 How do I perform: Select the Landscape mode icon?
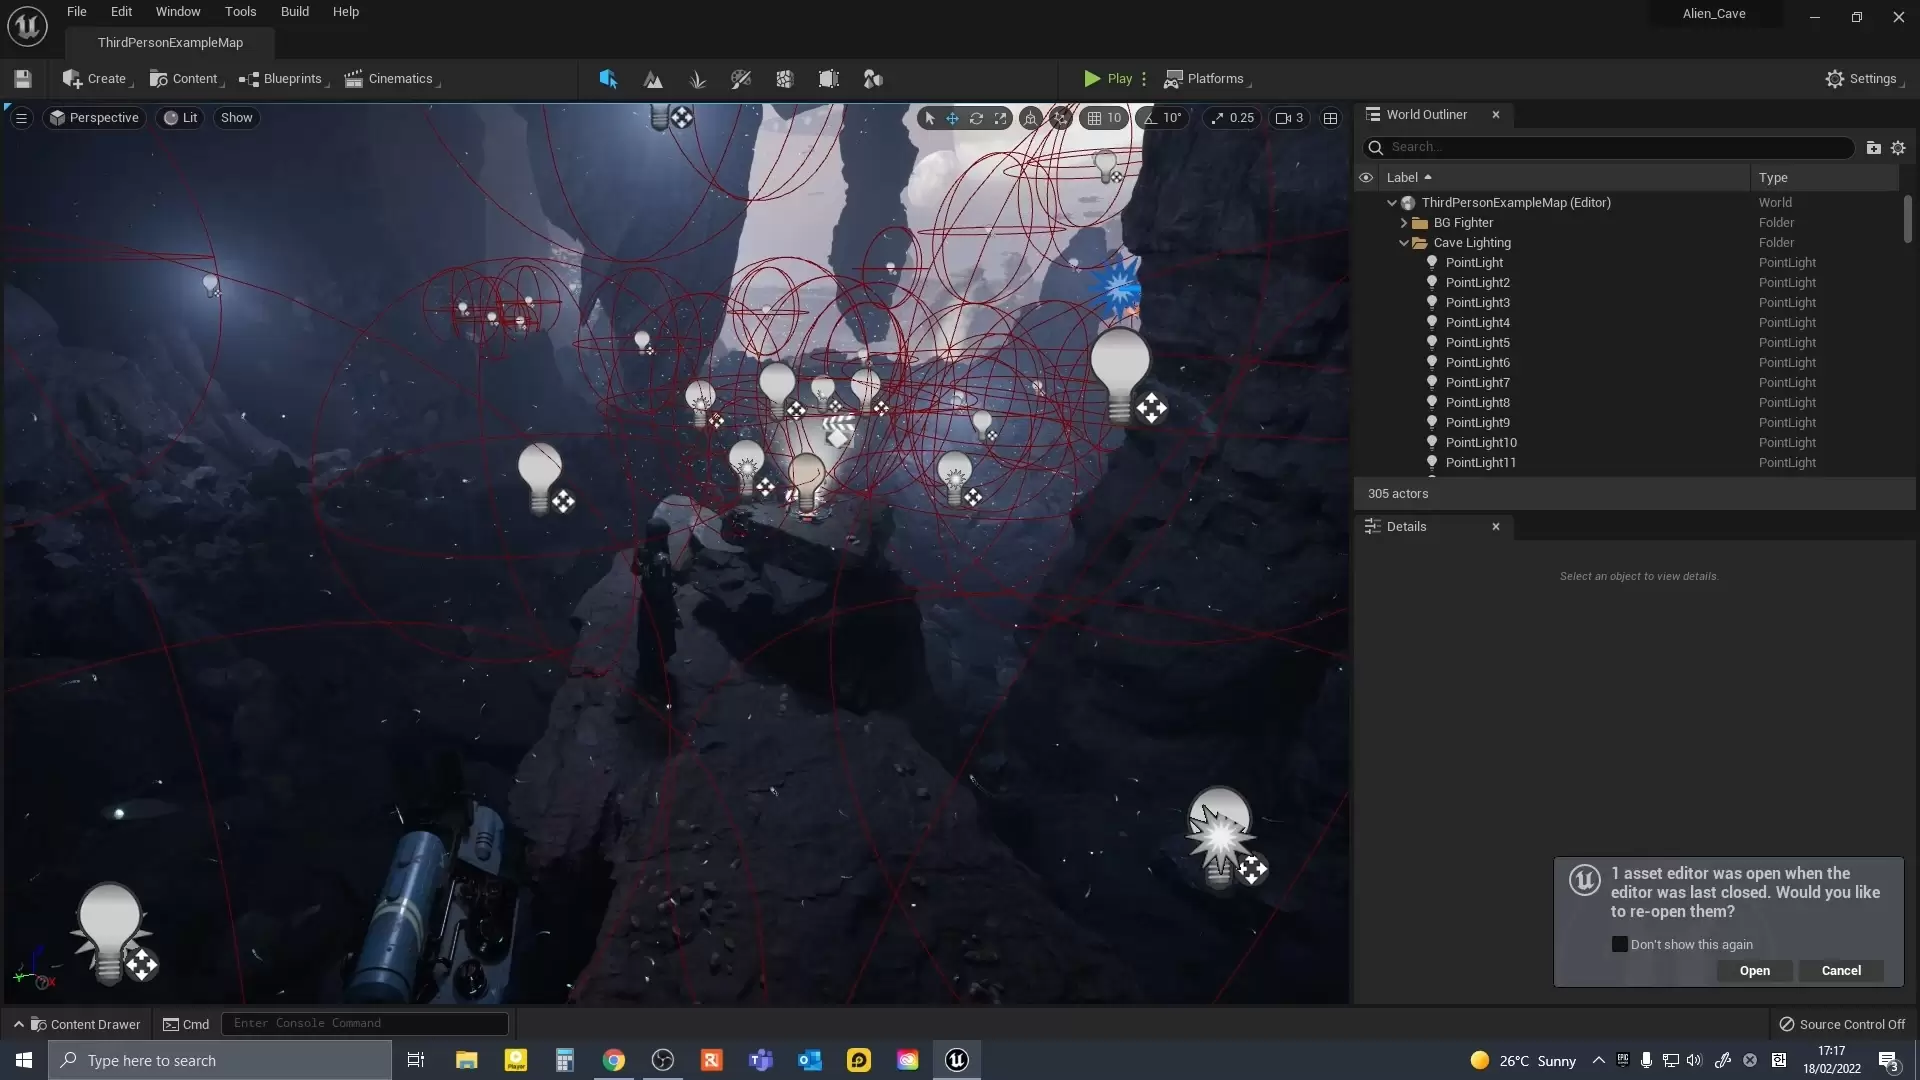pos(653,79)
